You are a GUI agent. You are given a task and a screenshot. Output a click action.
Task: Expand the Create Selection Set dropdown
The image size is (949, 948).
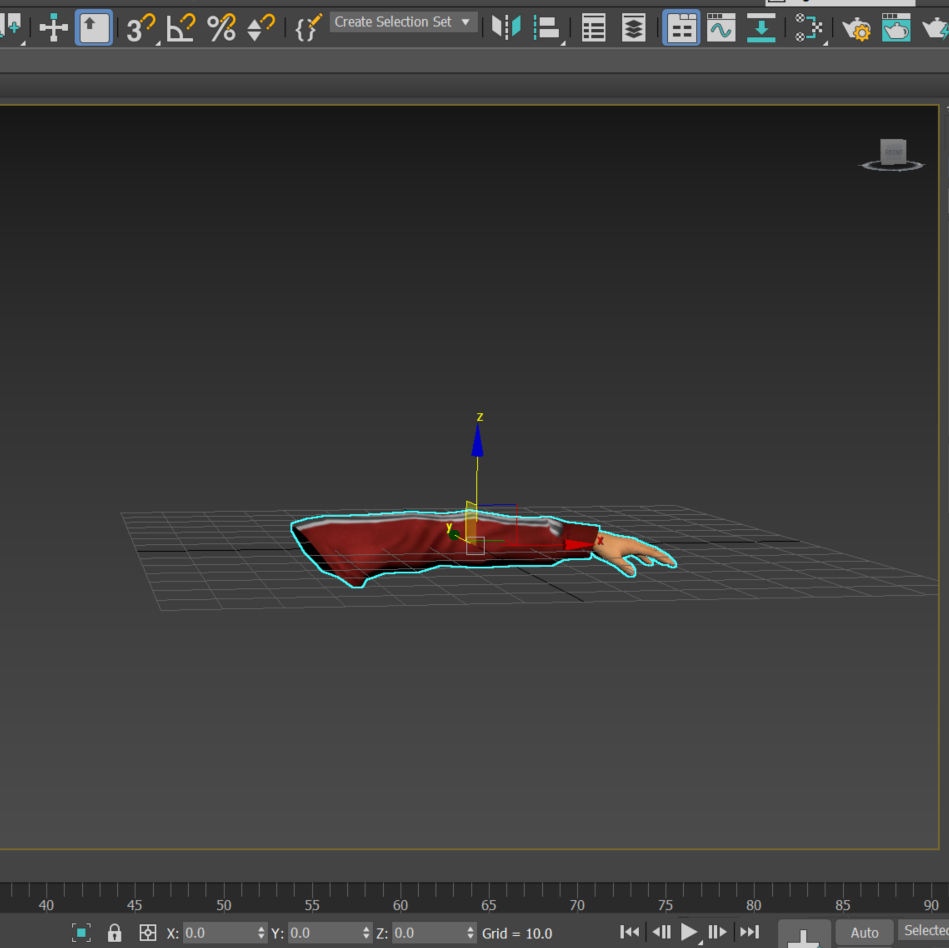(465, 22)
